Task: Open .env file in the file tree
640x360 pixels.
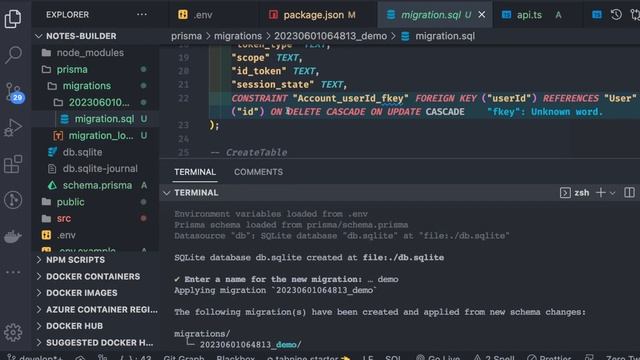Action: click(x=66, y=235)
